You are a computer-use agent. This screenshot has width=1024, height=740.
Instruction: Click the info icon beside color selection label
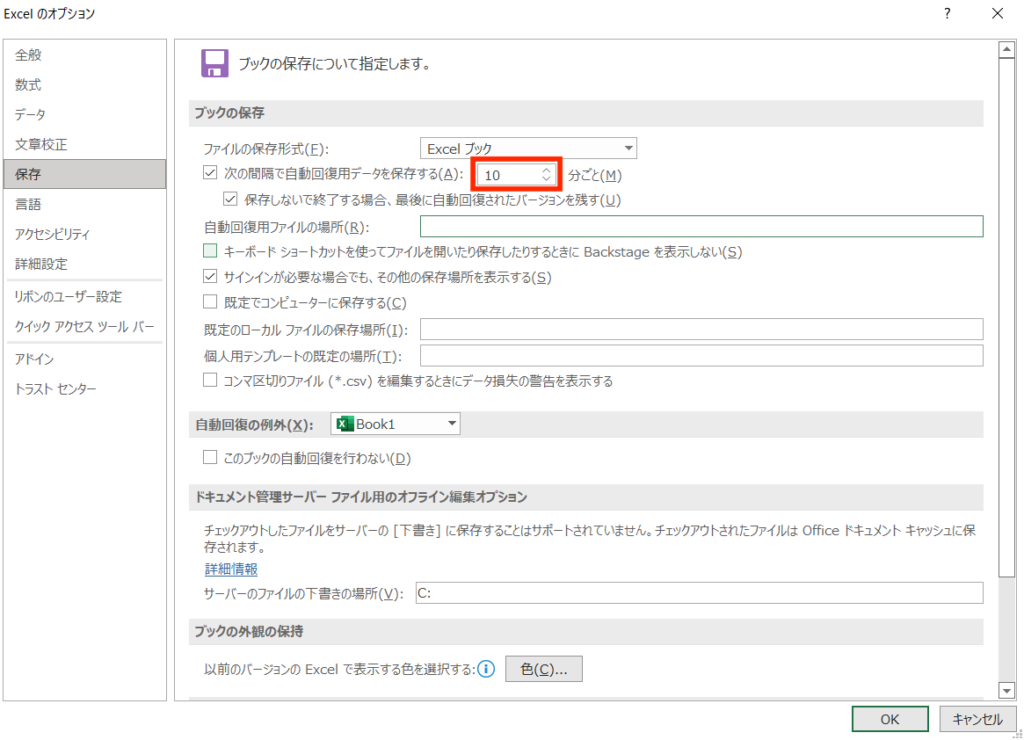pos(487,669)
